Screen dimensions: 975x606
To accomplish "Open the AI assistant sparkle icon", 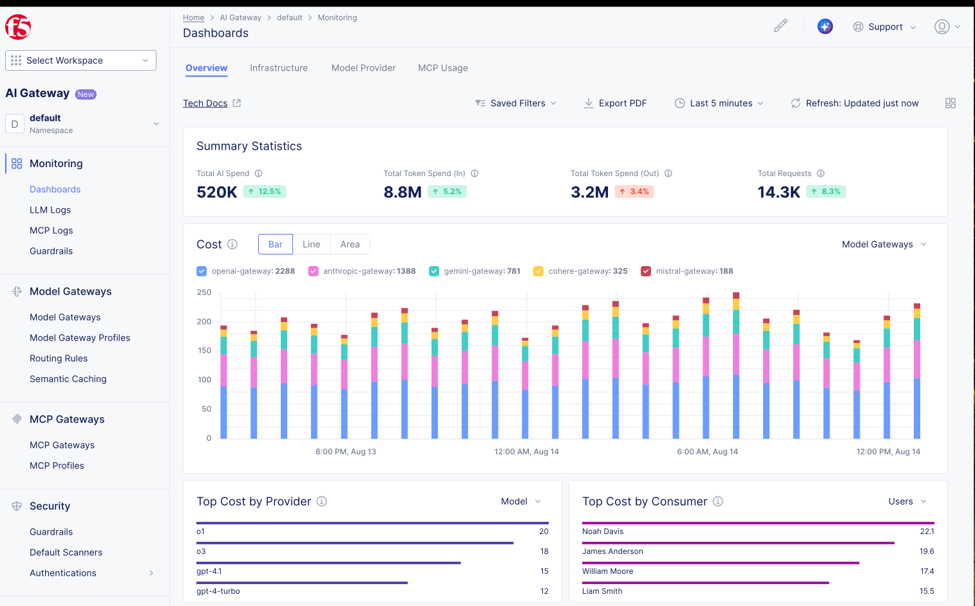I will click(825, 26).
